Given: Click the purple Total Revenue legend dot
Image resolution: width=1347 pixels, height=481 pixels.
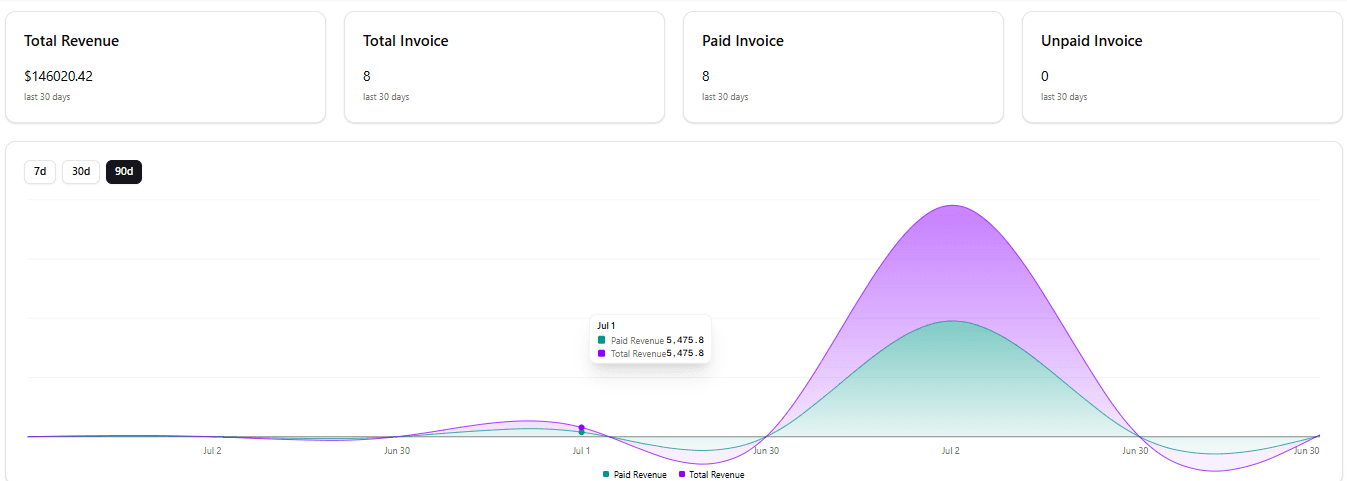Looking at the screenshot, I should (682, 474).
